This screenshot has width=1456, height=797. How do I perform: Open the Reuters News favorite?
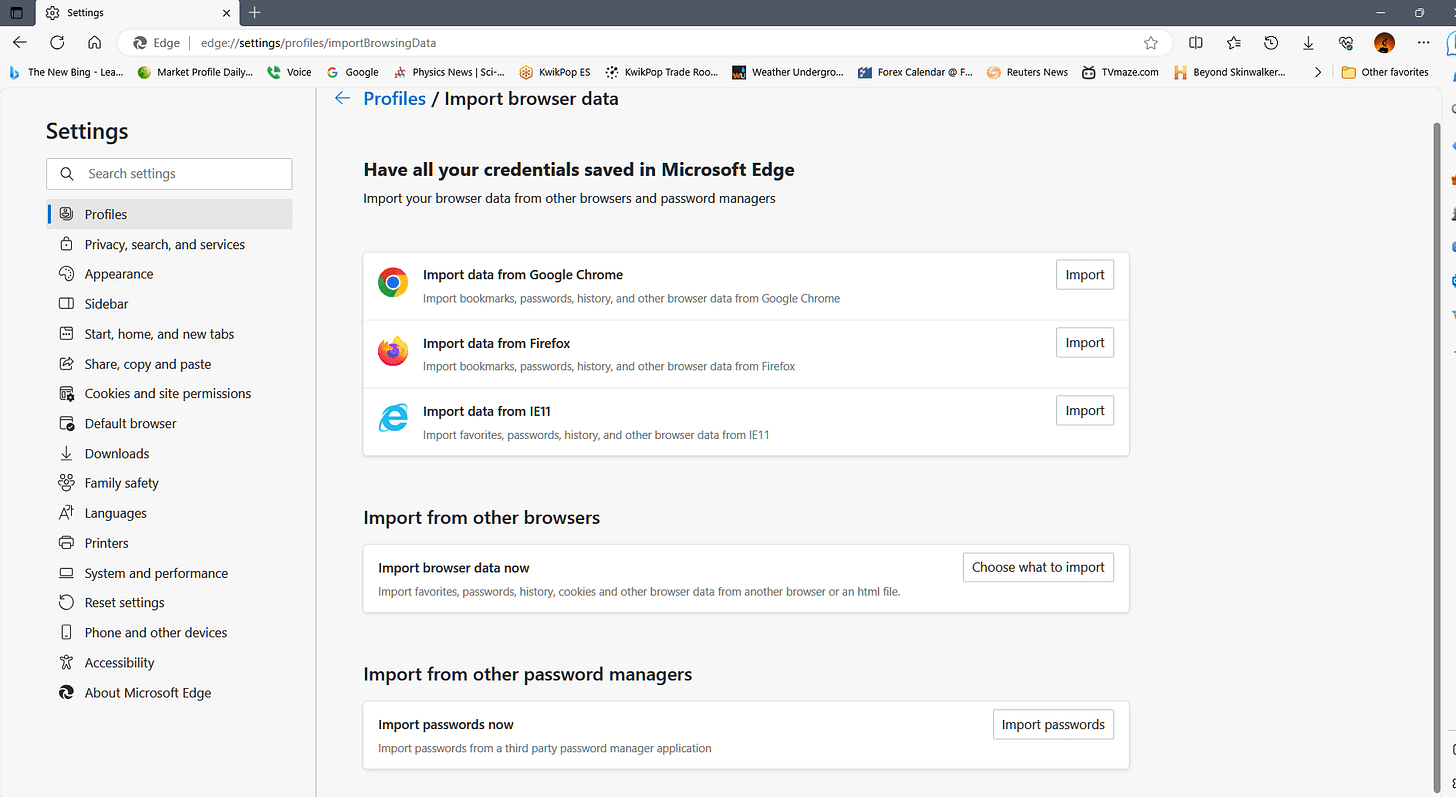pyautogui.click(x=1027, y=71)
